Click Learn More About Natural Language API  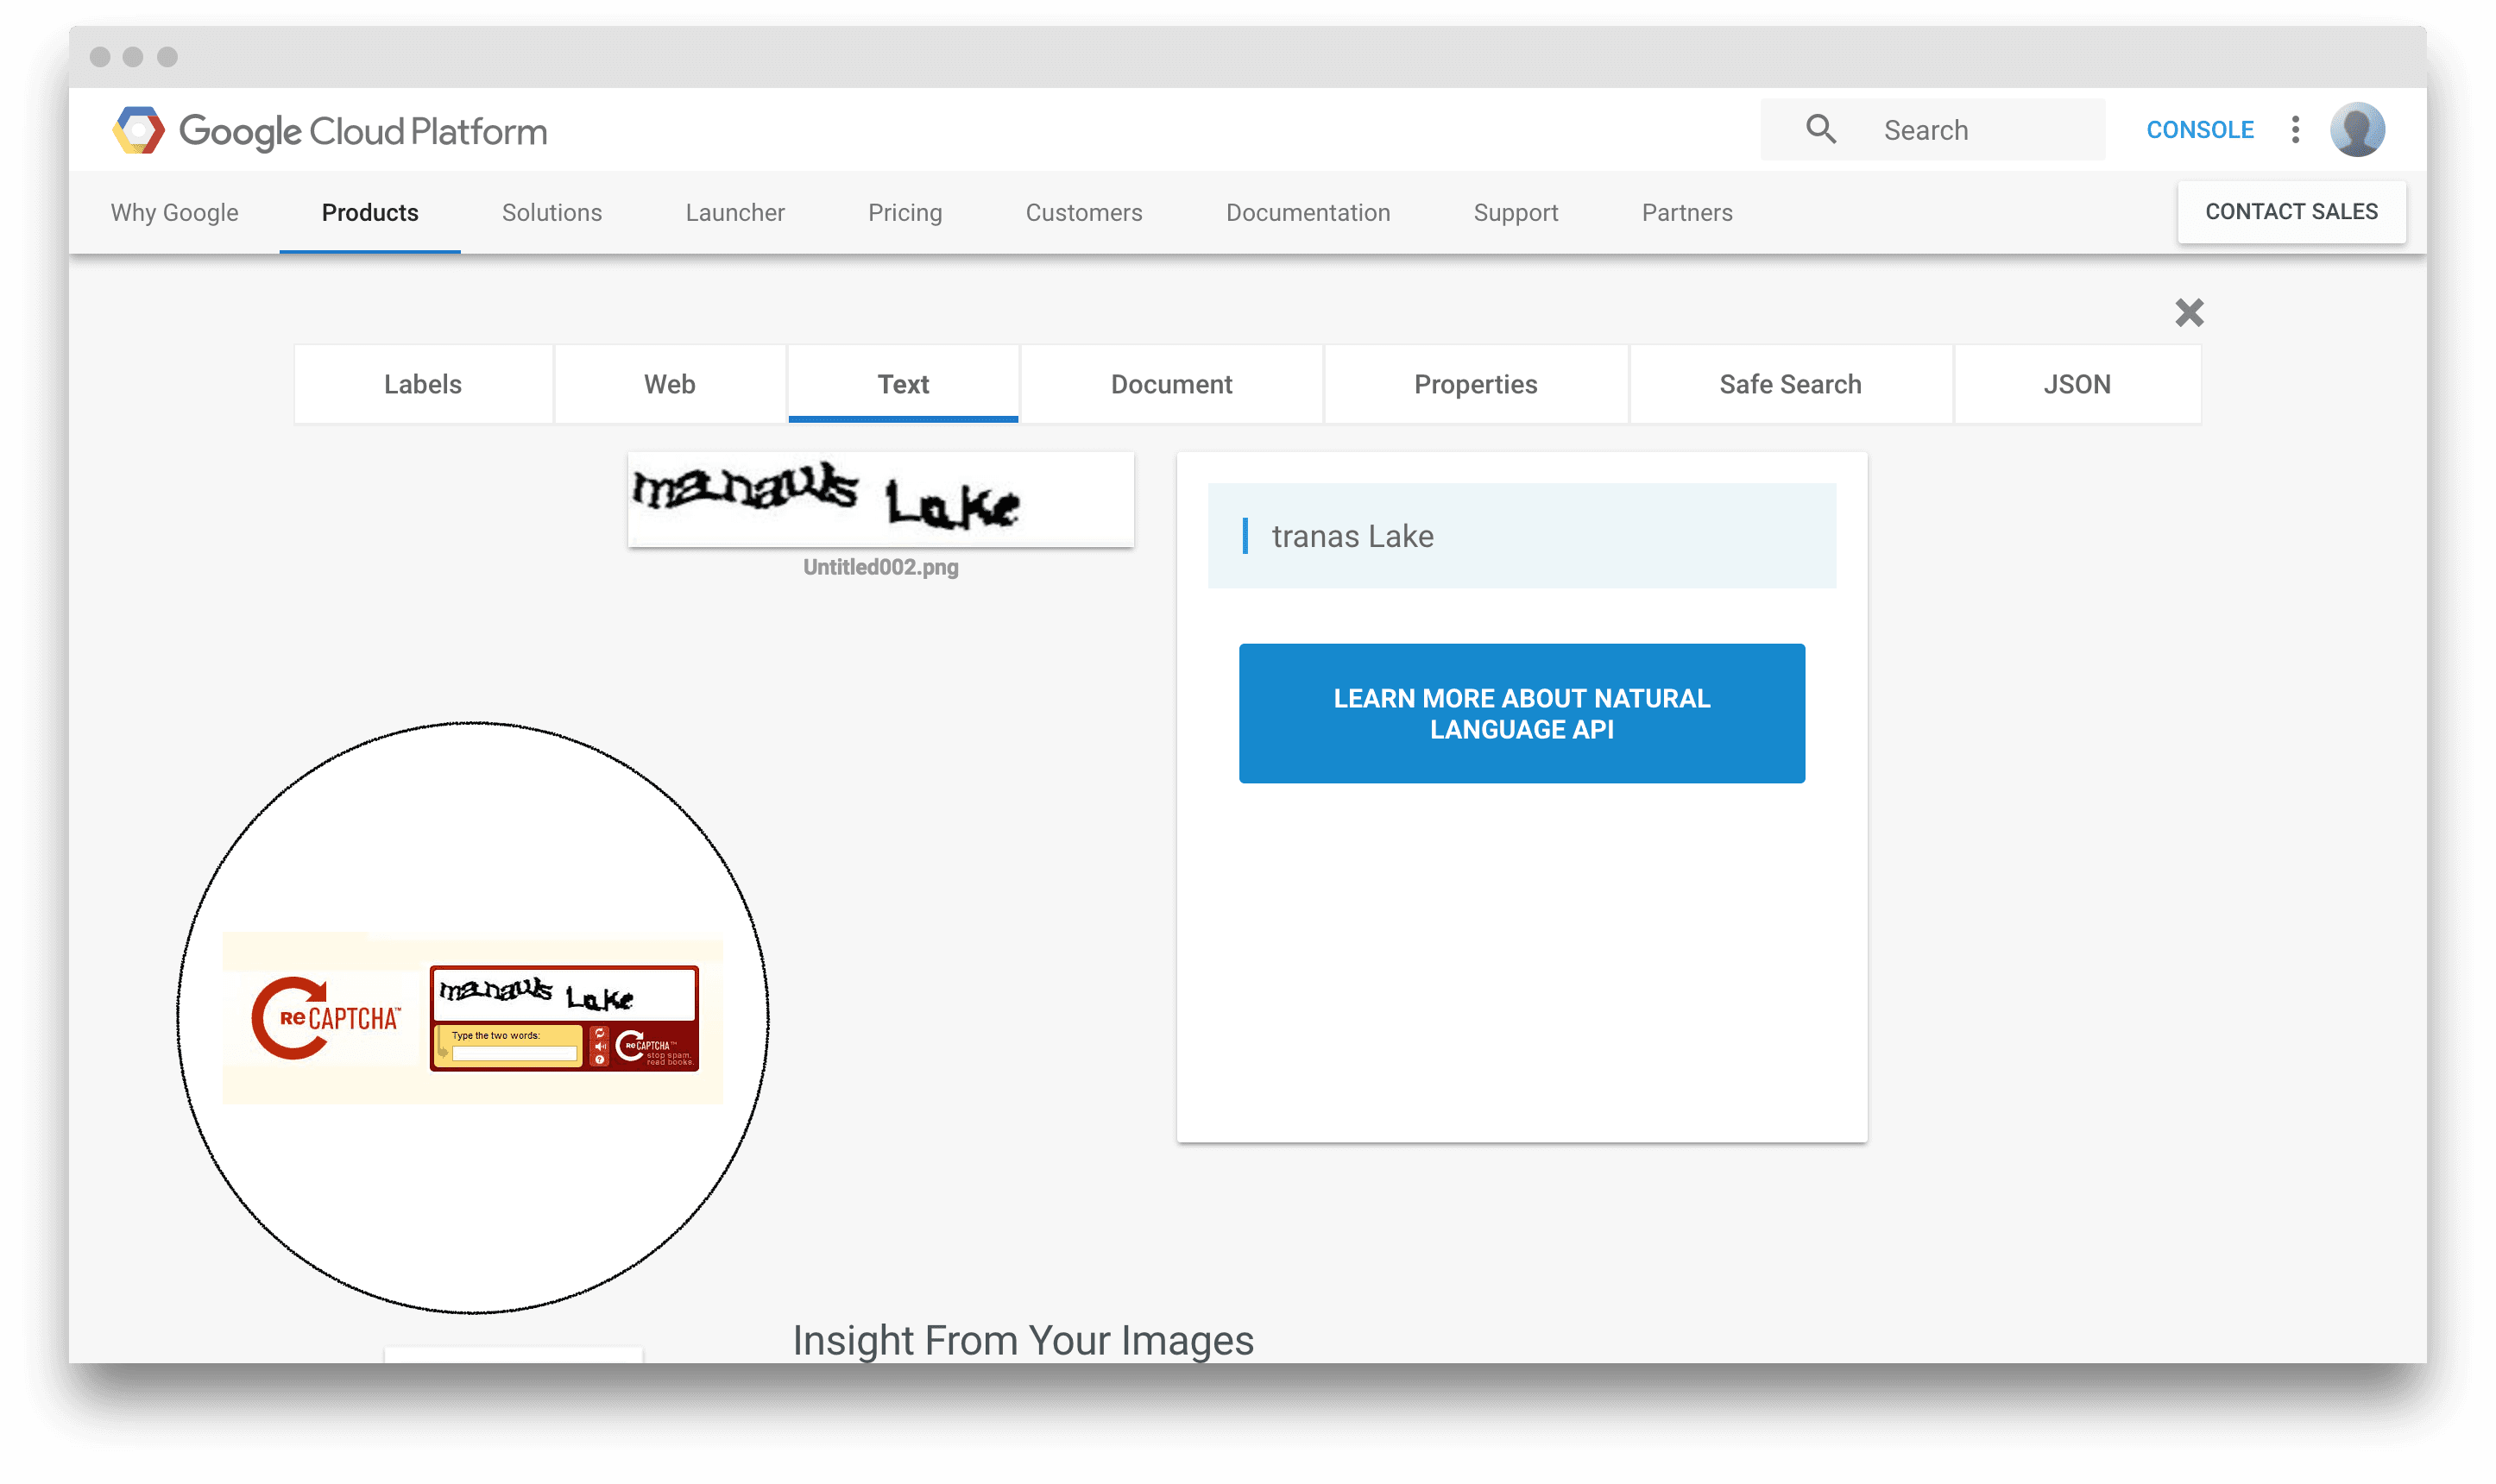1521,713
